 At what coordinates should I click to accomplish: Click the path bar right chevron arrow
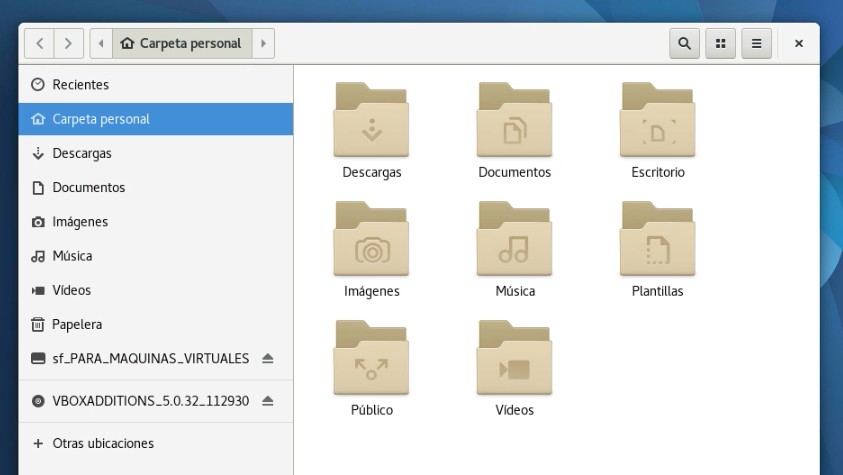point(263,44)
